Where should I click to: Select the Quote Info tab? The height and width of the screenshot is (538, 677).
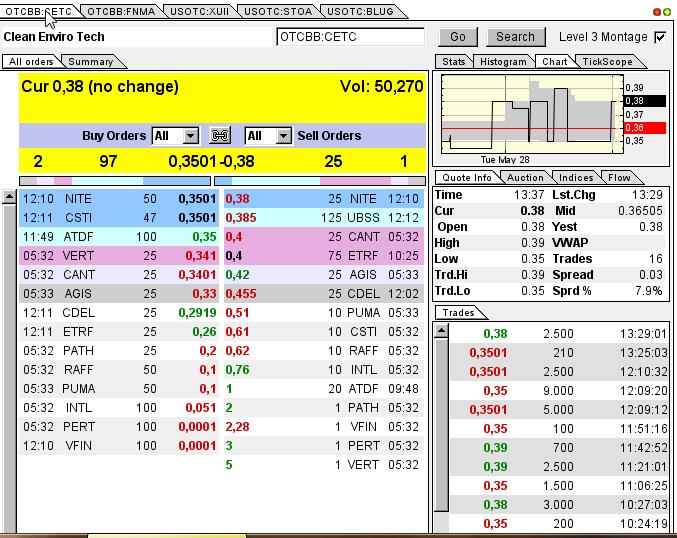[467, 178]
